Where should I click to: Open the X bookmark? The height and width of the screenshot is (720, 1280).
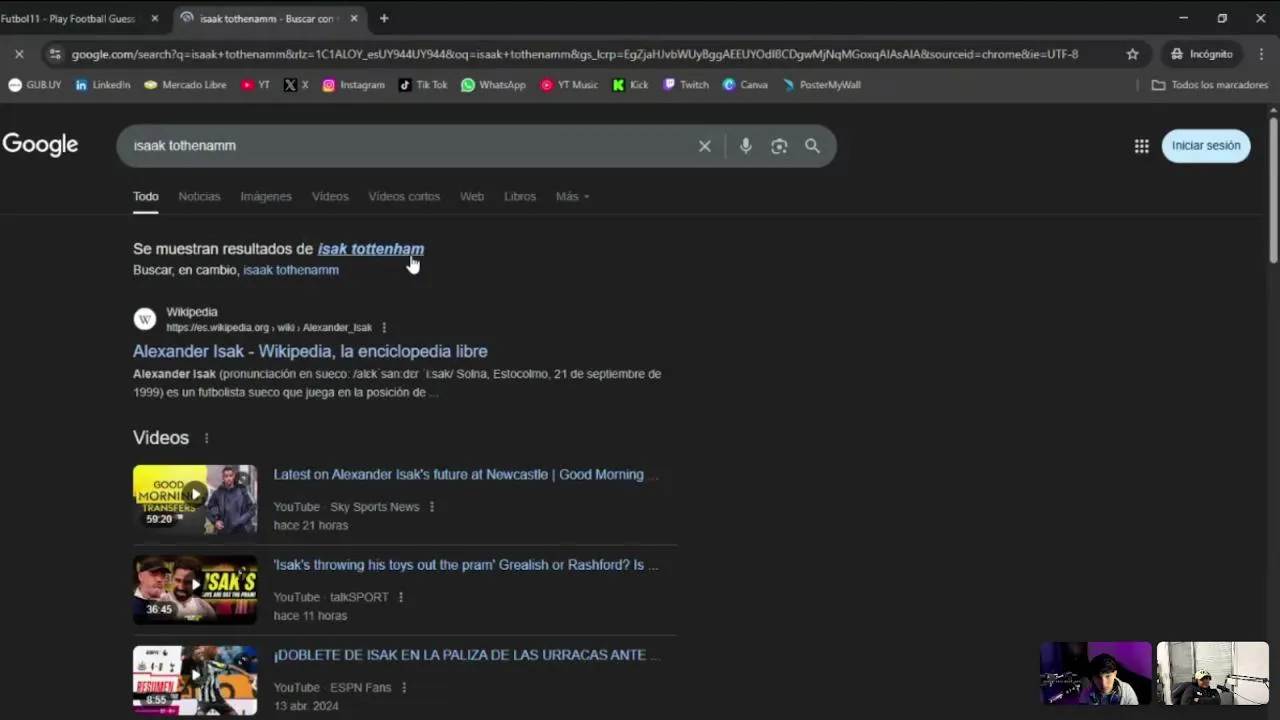tap(296, 85)
